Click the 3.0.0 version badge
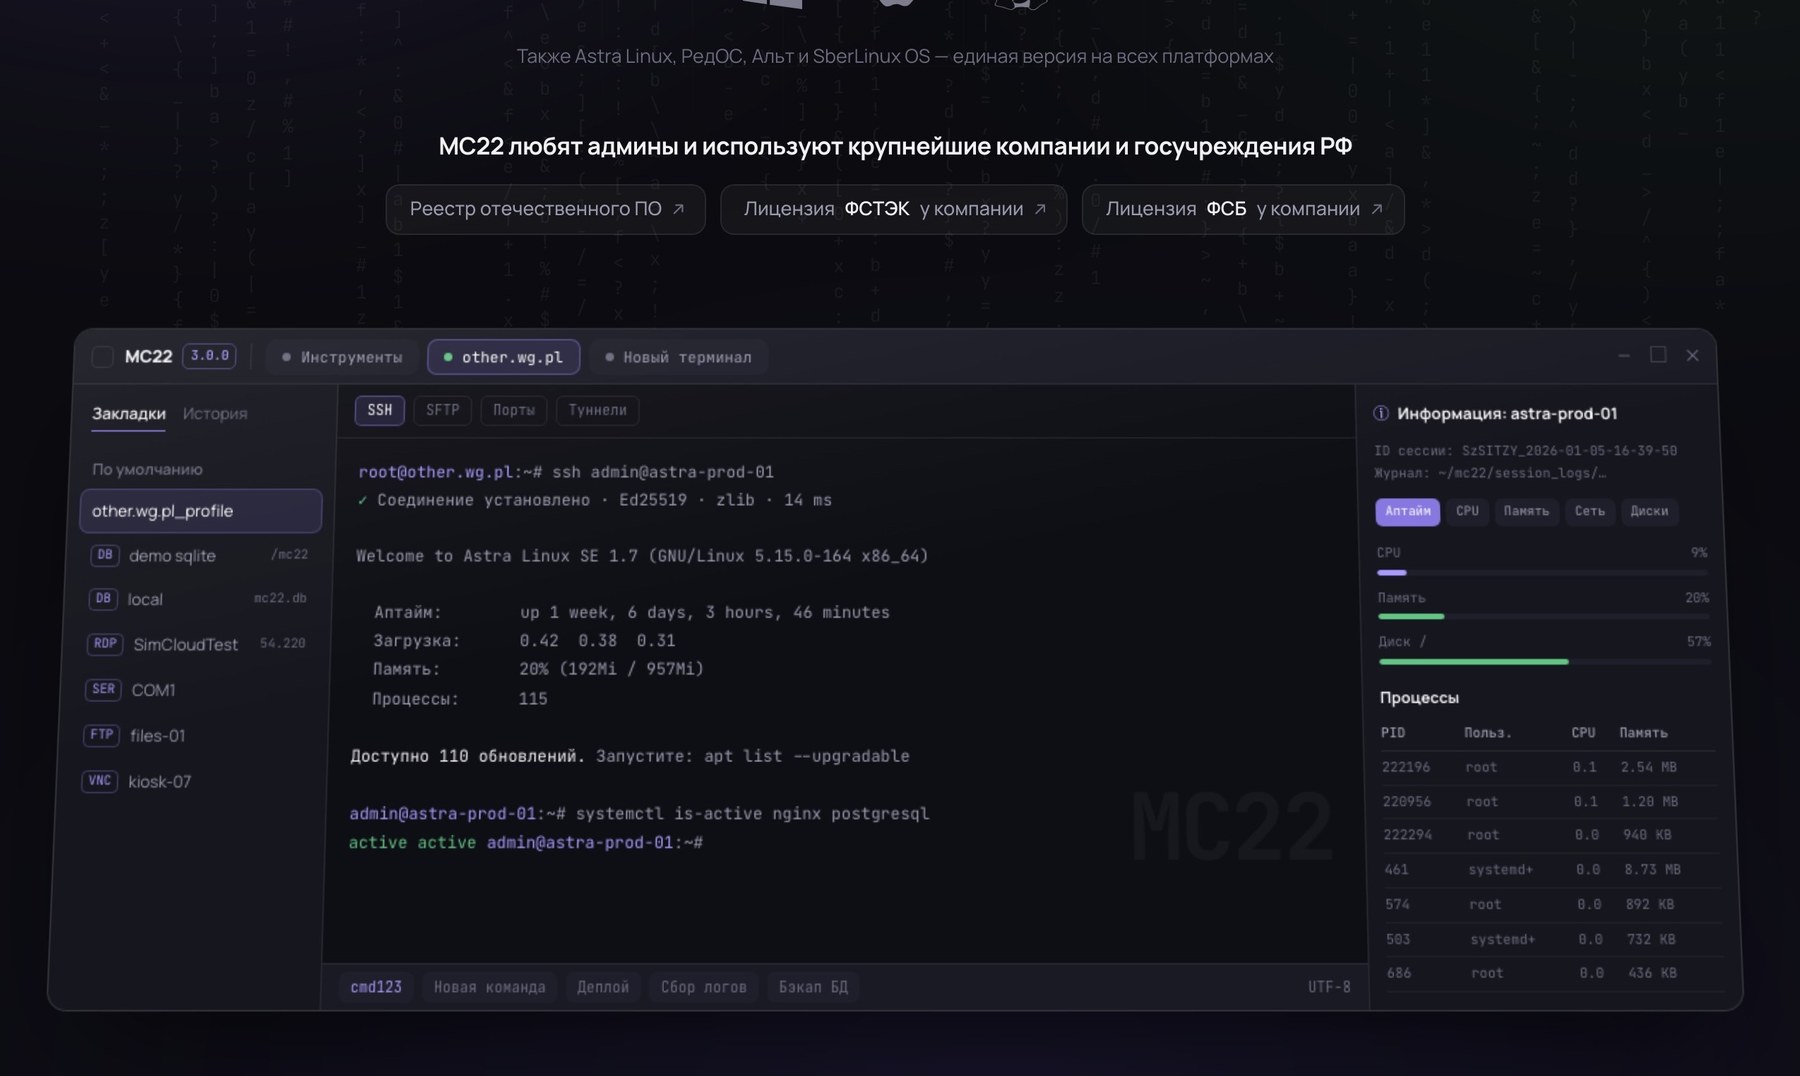Image resolution: width=1800 pixels, height=1076 pixels. point(210,356)
